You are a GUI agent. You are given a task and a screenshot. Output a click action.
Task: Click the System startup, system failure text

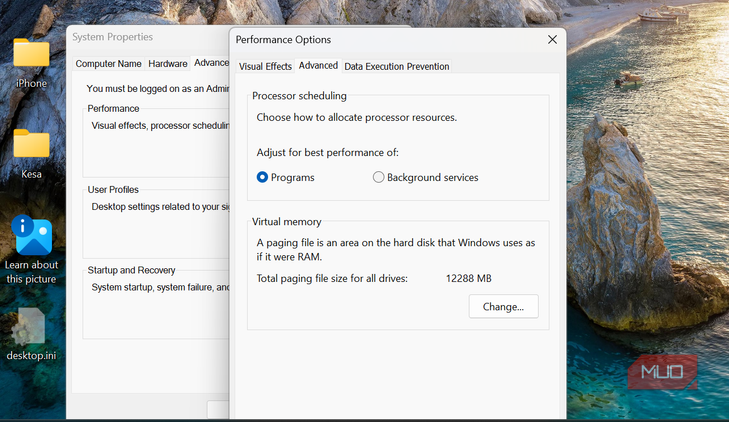tap(160, 287)
